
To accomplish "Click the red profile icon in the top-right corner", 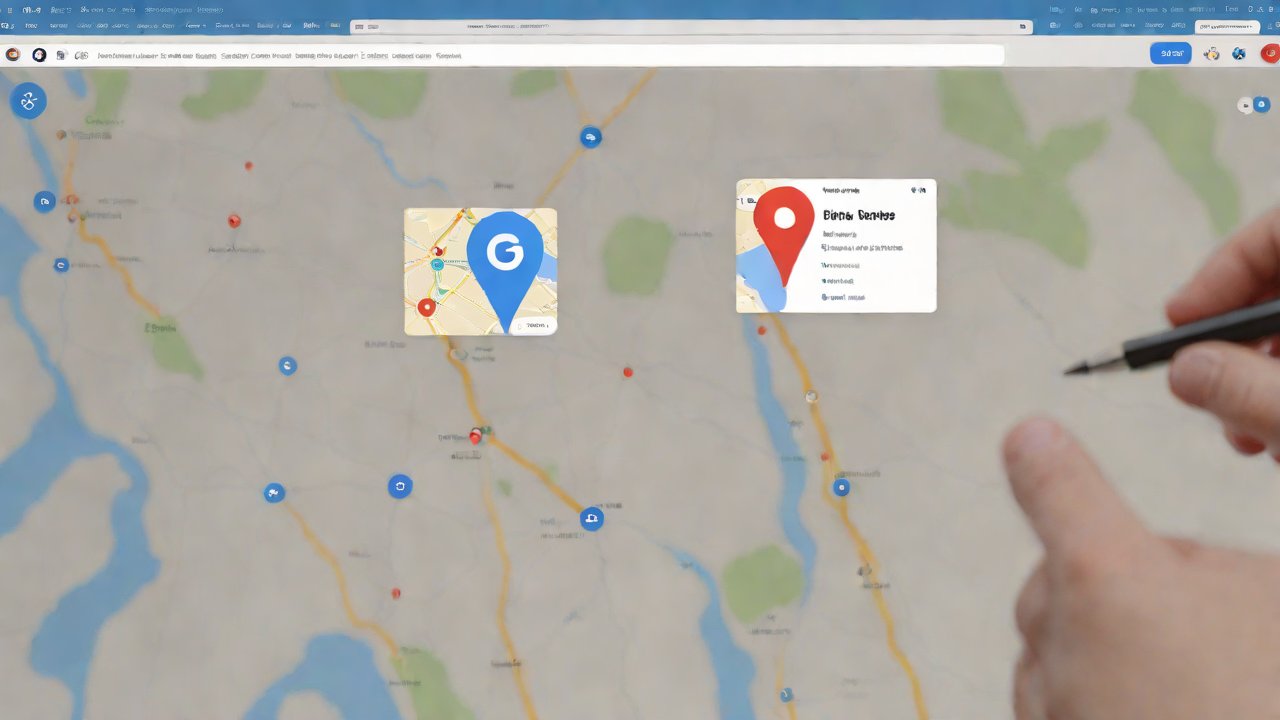I will (1270, 54).
